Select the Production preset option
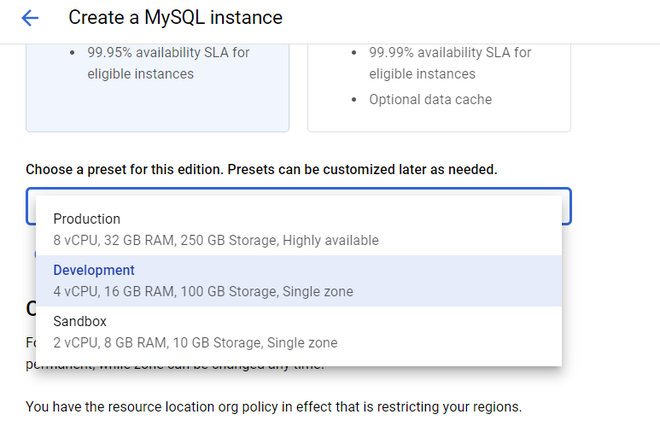Screen dimensions: 660x432 [x=87, y=219]
